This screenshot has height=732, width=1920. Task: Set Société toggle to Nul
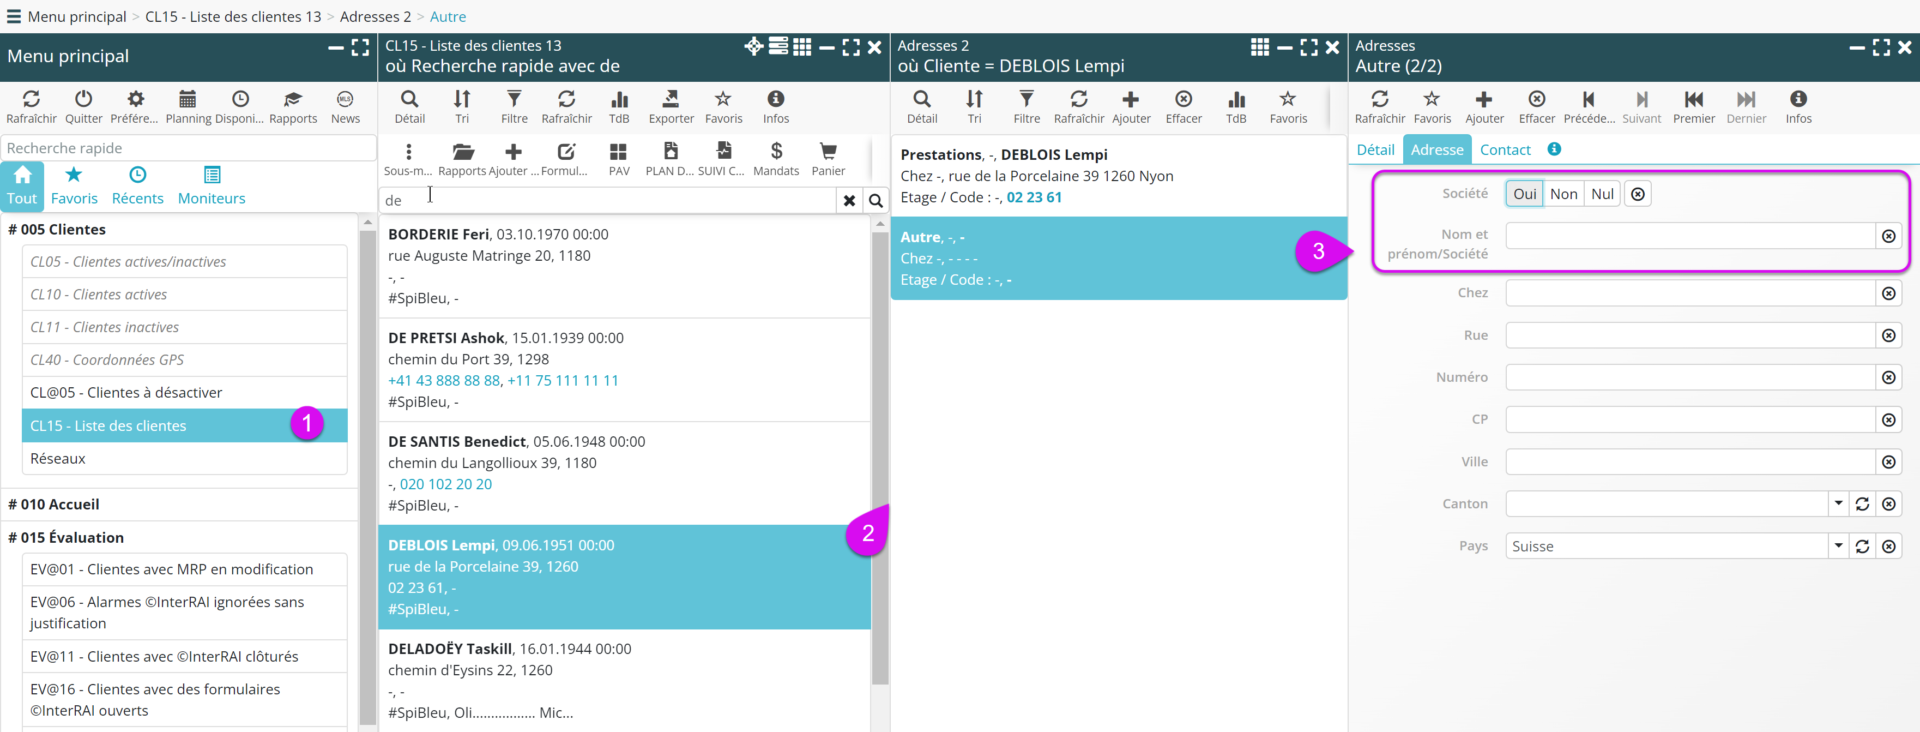pyautogui.click(x=1602, y=194)
